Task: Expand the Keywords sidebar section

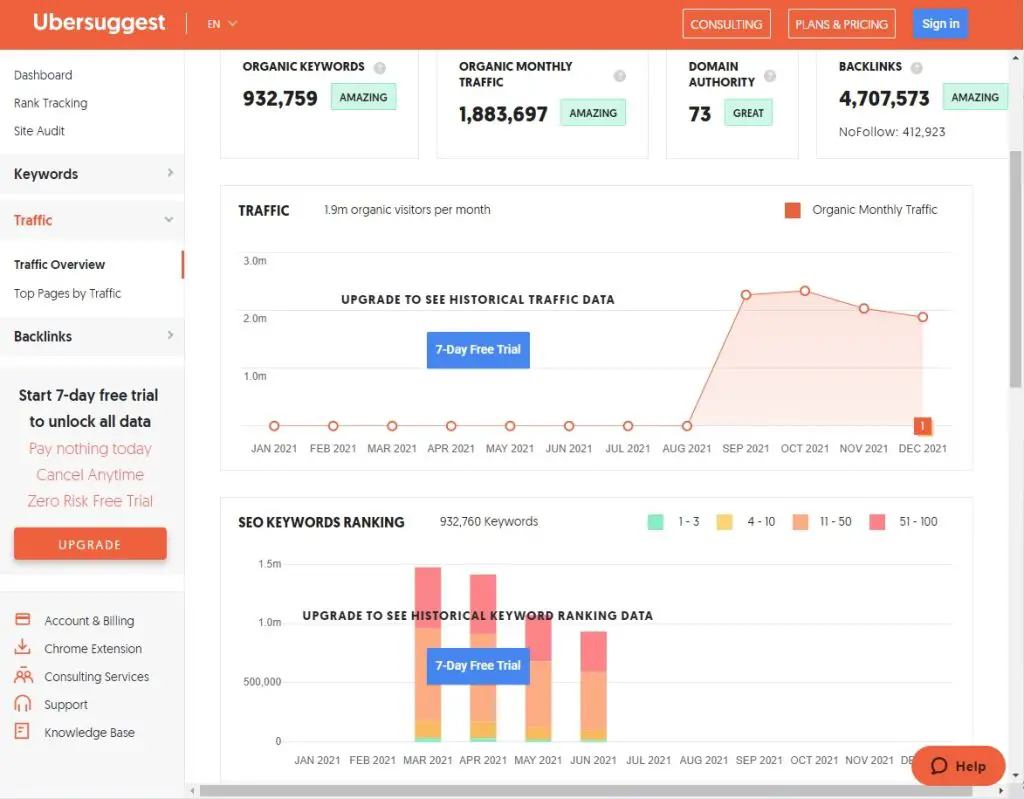Action: click(x=92, y=174)
